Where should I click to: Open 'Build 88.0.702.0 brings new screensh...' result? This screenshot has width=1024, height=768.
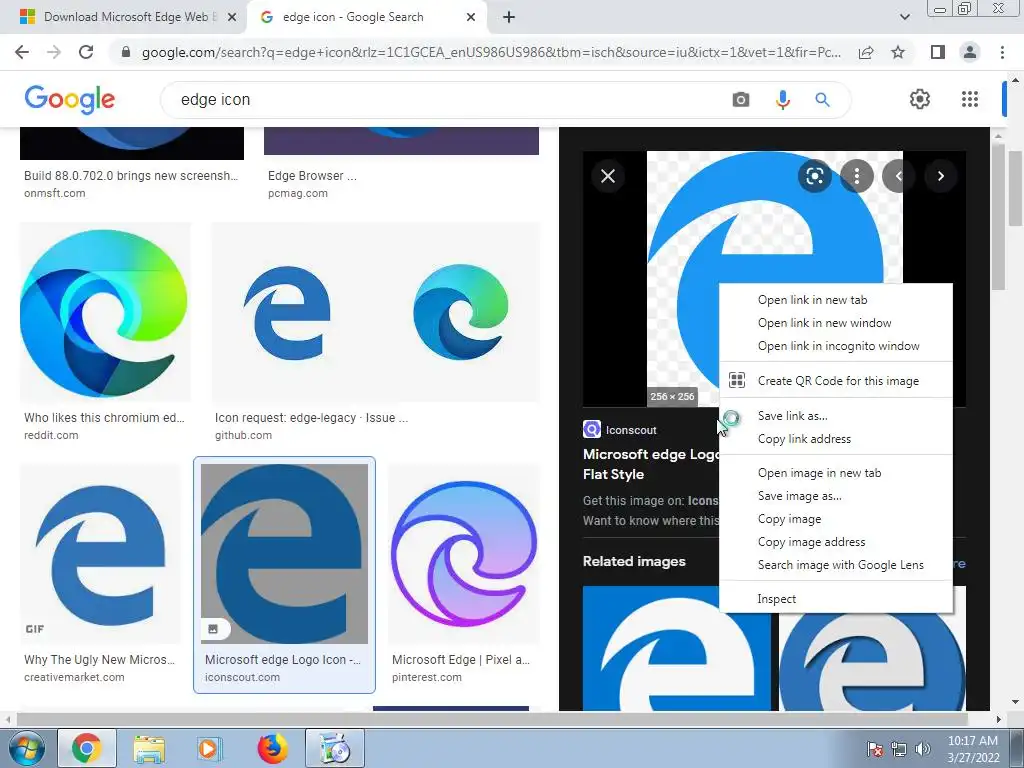[x=131, y=176]
